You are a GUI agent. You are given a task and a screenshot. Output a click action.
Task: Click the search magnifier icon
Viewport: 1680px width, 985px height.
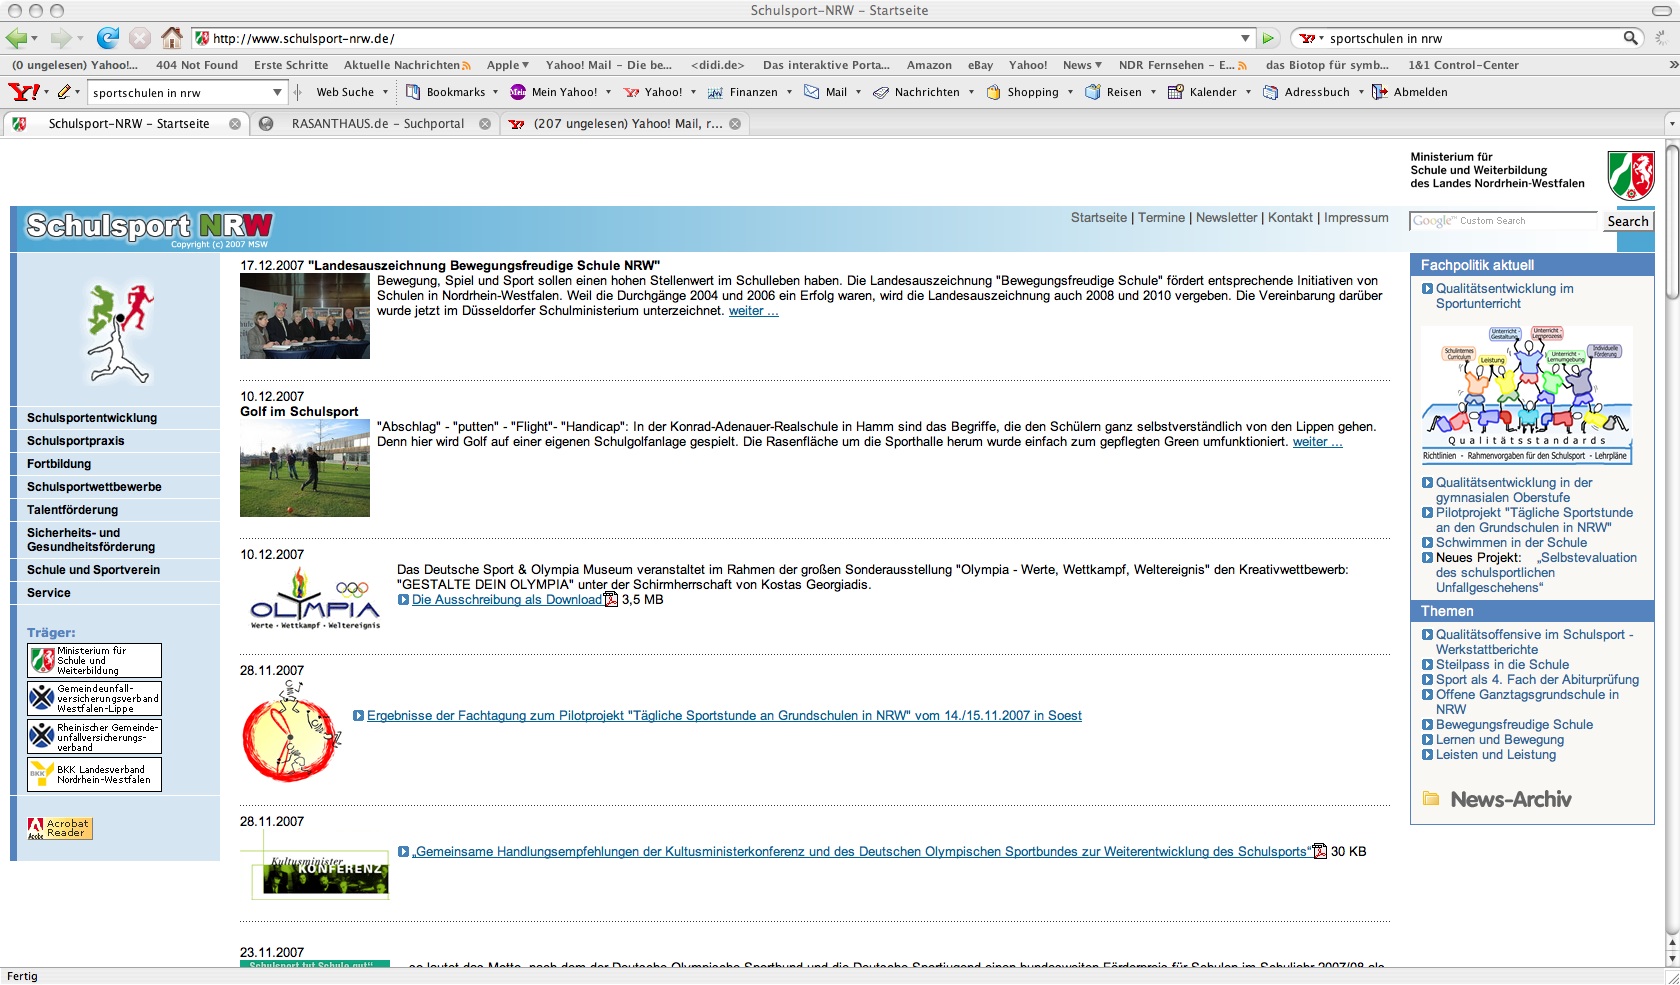click(1630, 38)
